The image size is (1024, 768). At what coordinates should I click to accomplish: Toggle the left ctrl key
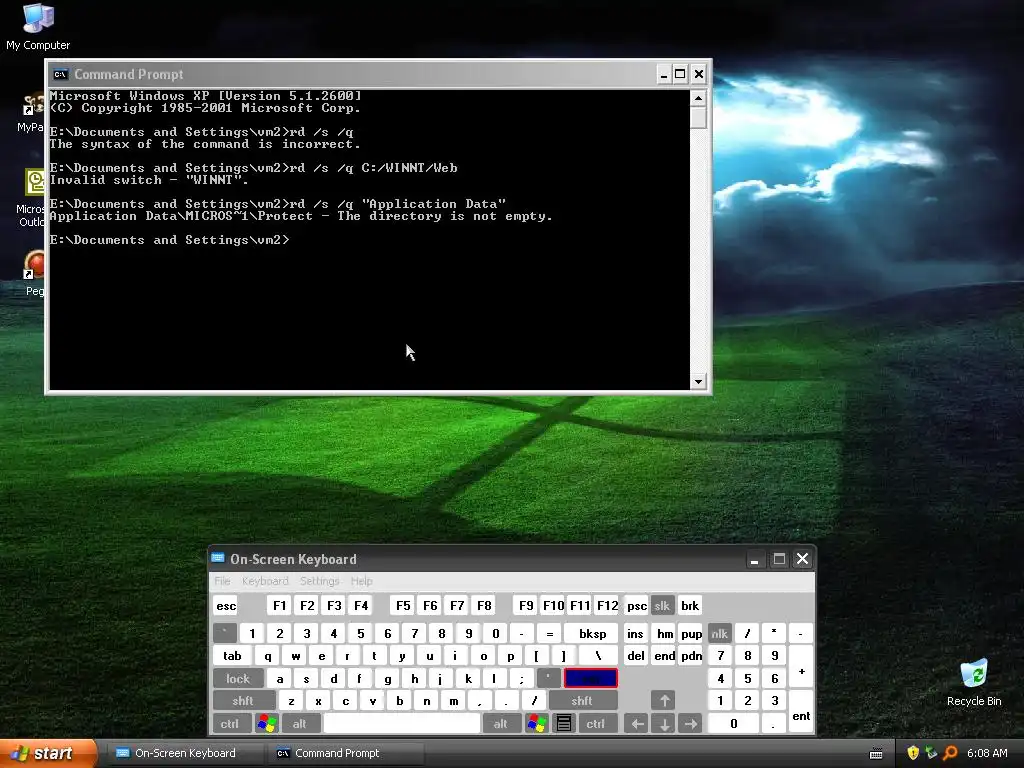[x=230, y=723]
